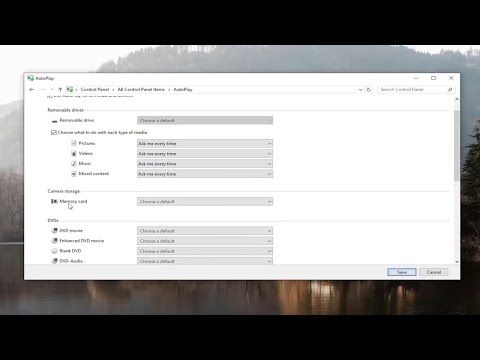Open Control Panel breadcrumb
The width and height of the screenshot is (480, 360).
[95, 89]
